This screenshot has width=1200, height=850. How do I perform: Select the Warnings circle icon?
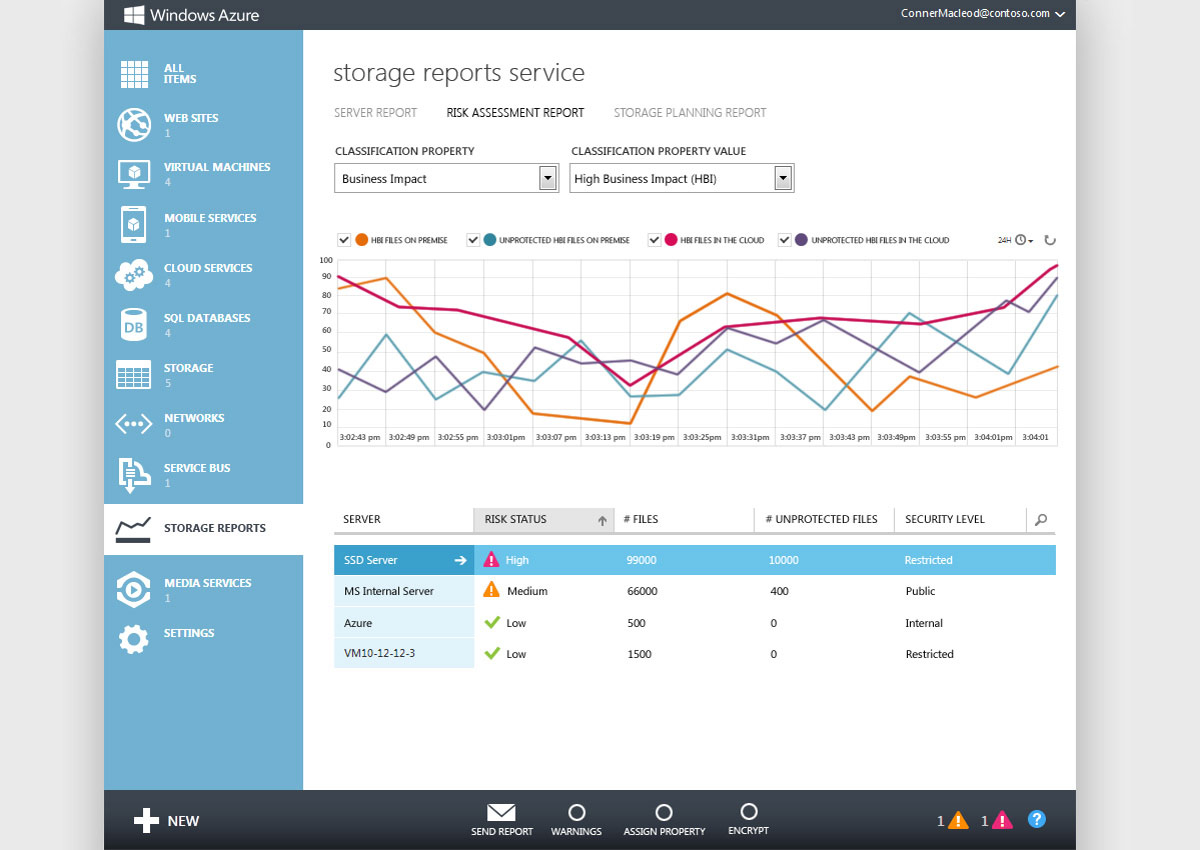pyautogui.click(x=576, y=812)
